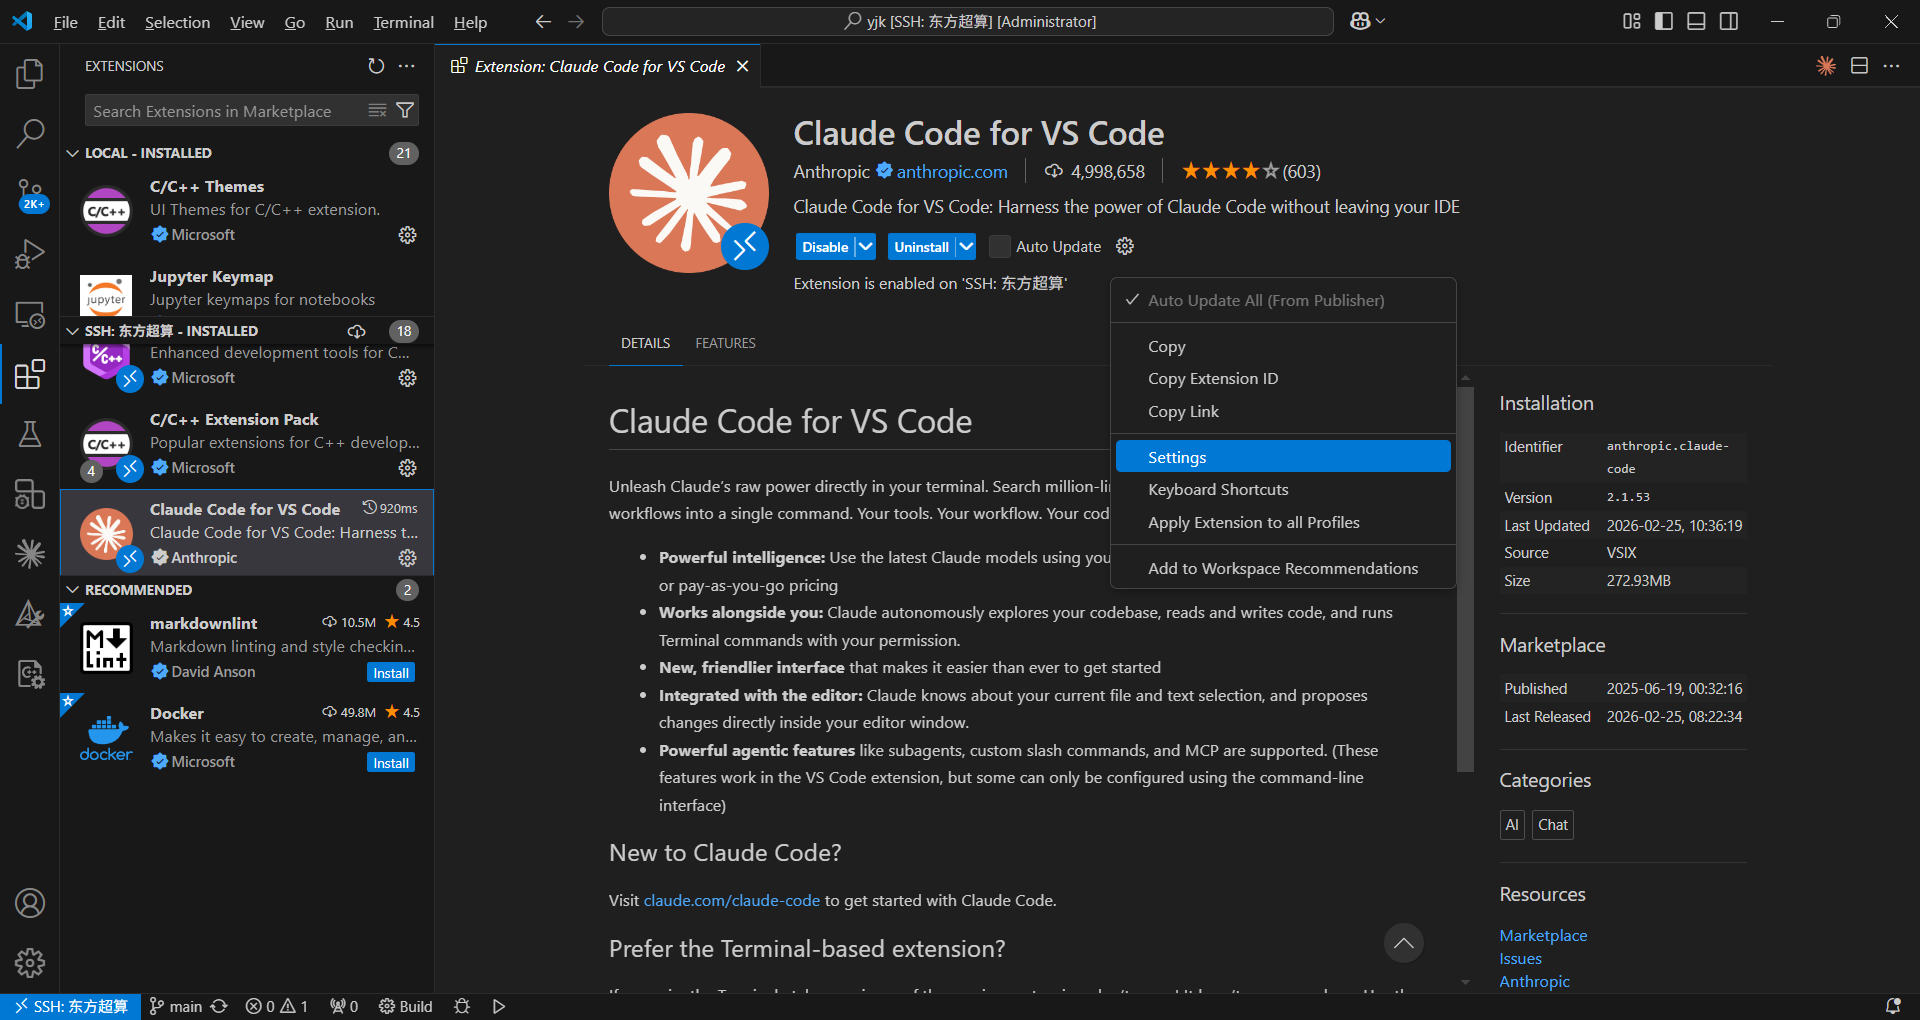Open Source Control view with 2K+ badge
1920x1020 pixels.
30,194
